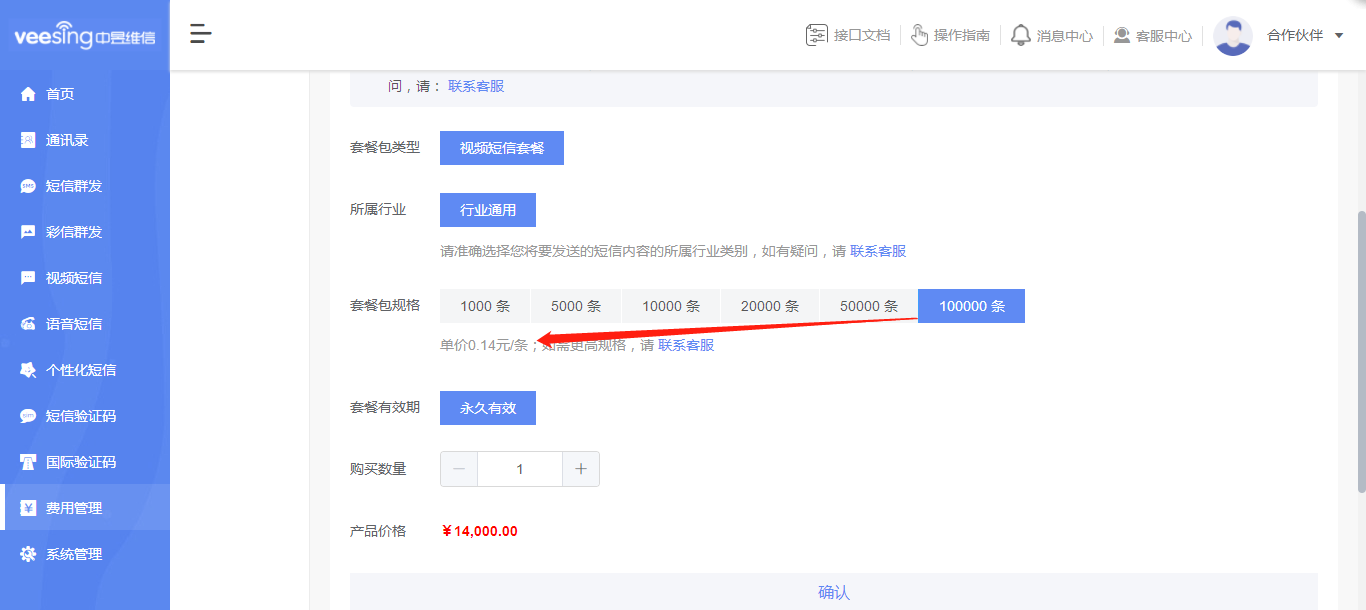Click the 系统管理 gear icon

[x=28, y=554]
